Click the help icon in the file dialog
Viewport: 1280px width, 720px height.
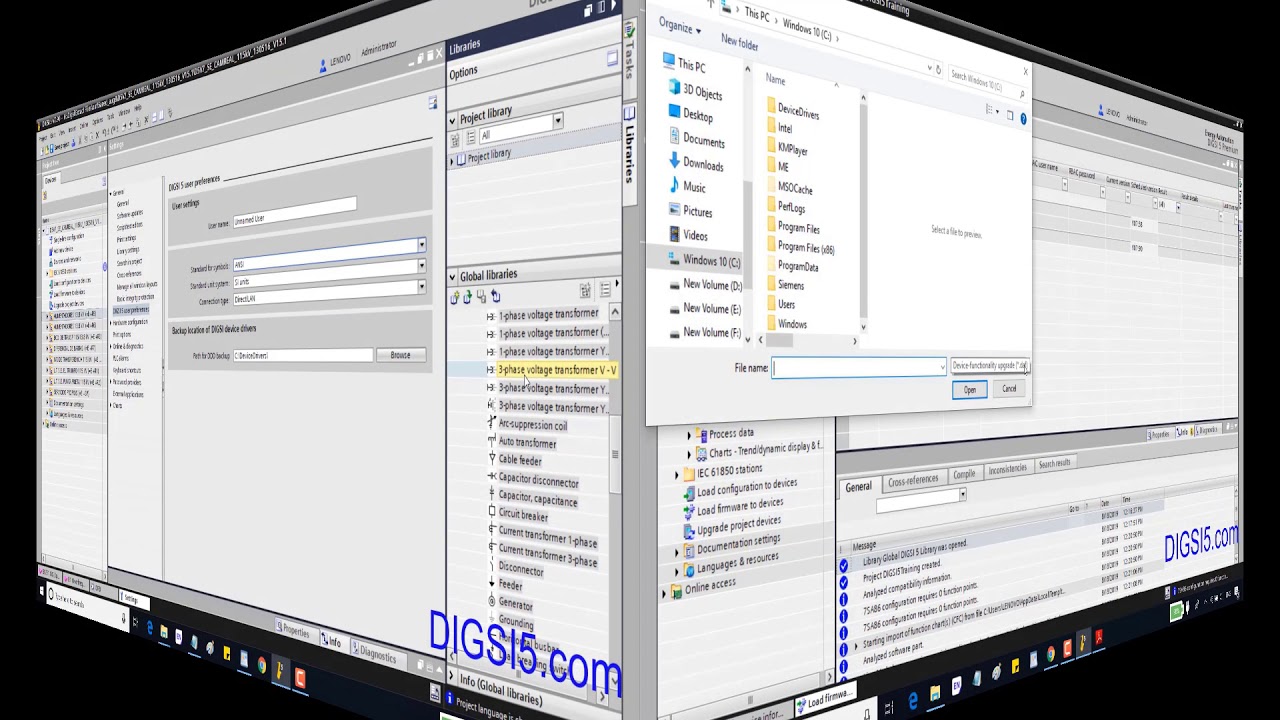click(x=1023, y=119)
